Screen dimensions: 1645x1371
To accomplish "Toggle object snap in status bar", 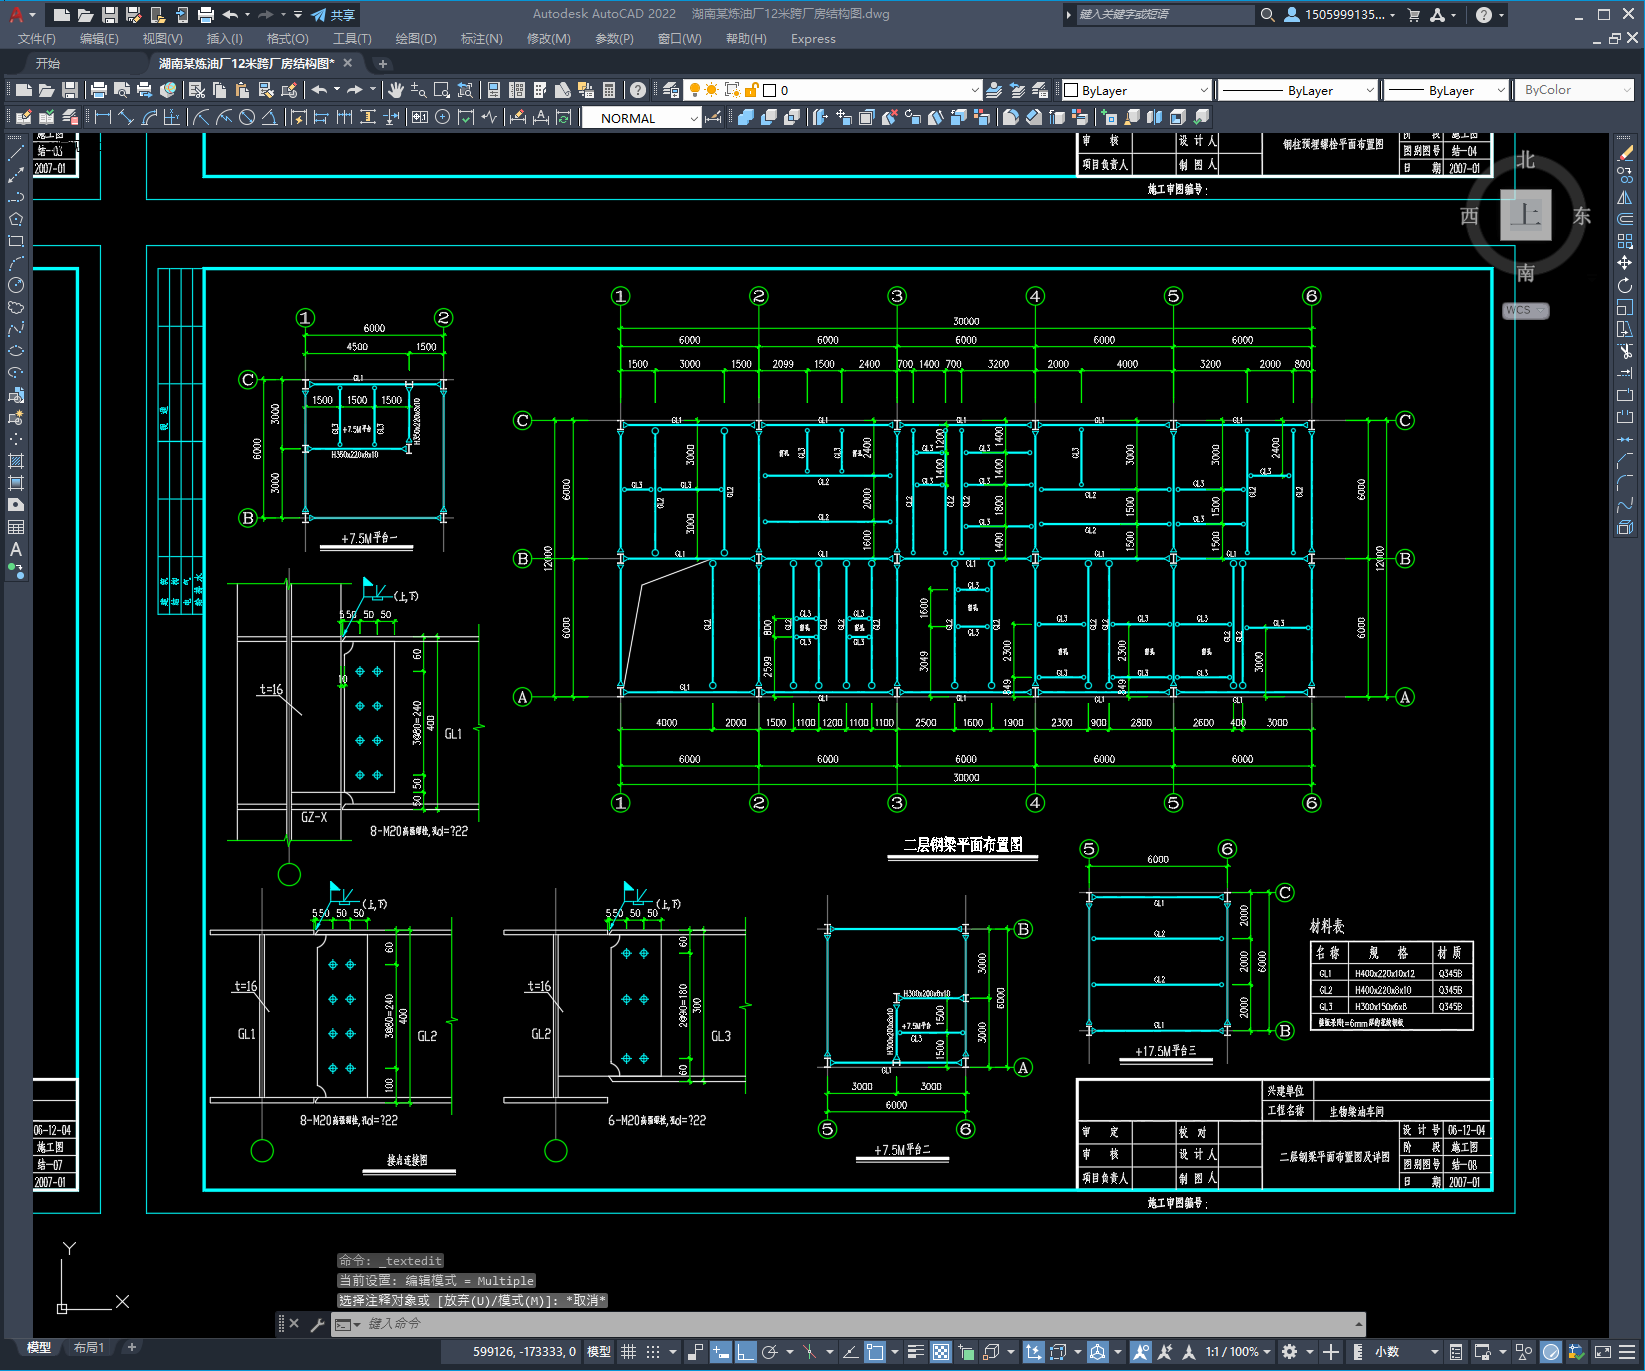I will tap(875, 1352).
